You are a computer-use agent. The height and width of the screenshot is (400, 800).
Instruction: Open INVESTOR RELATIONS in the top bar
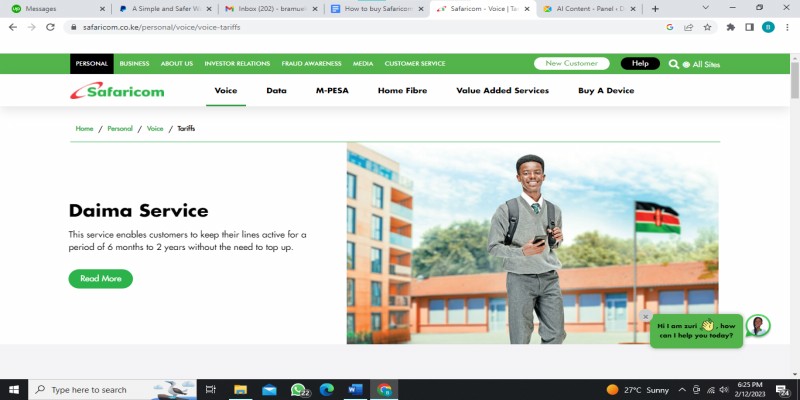pyautogui.click(x=237, y=64)
